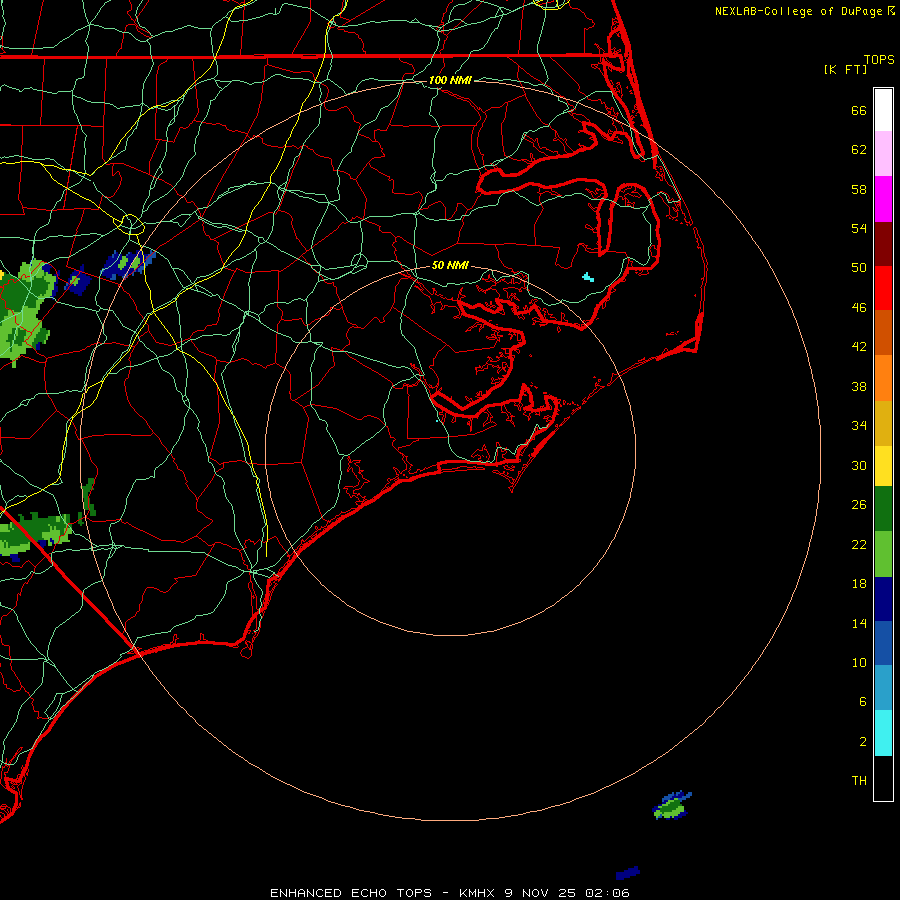
Task: Click the 38 legend value
Action: point(859,386)
